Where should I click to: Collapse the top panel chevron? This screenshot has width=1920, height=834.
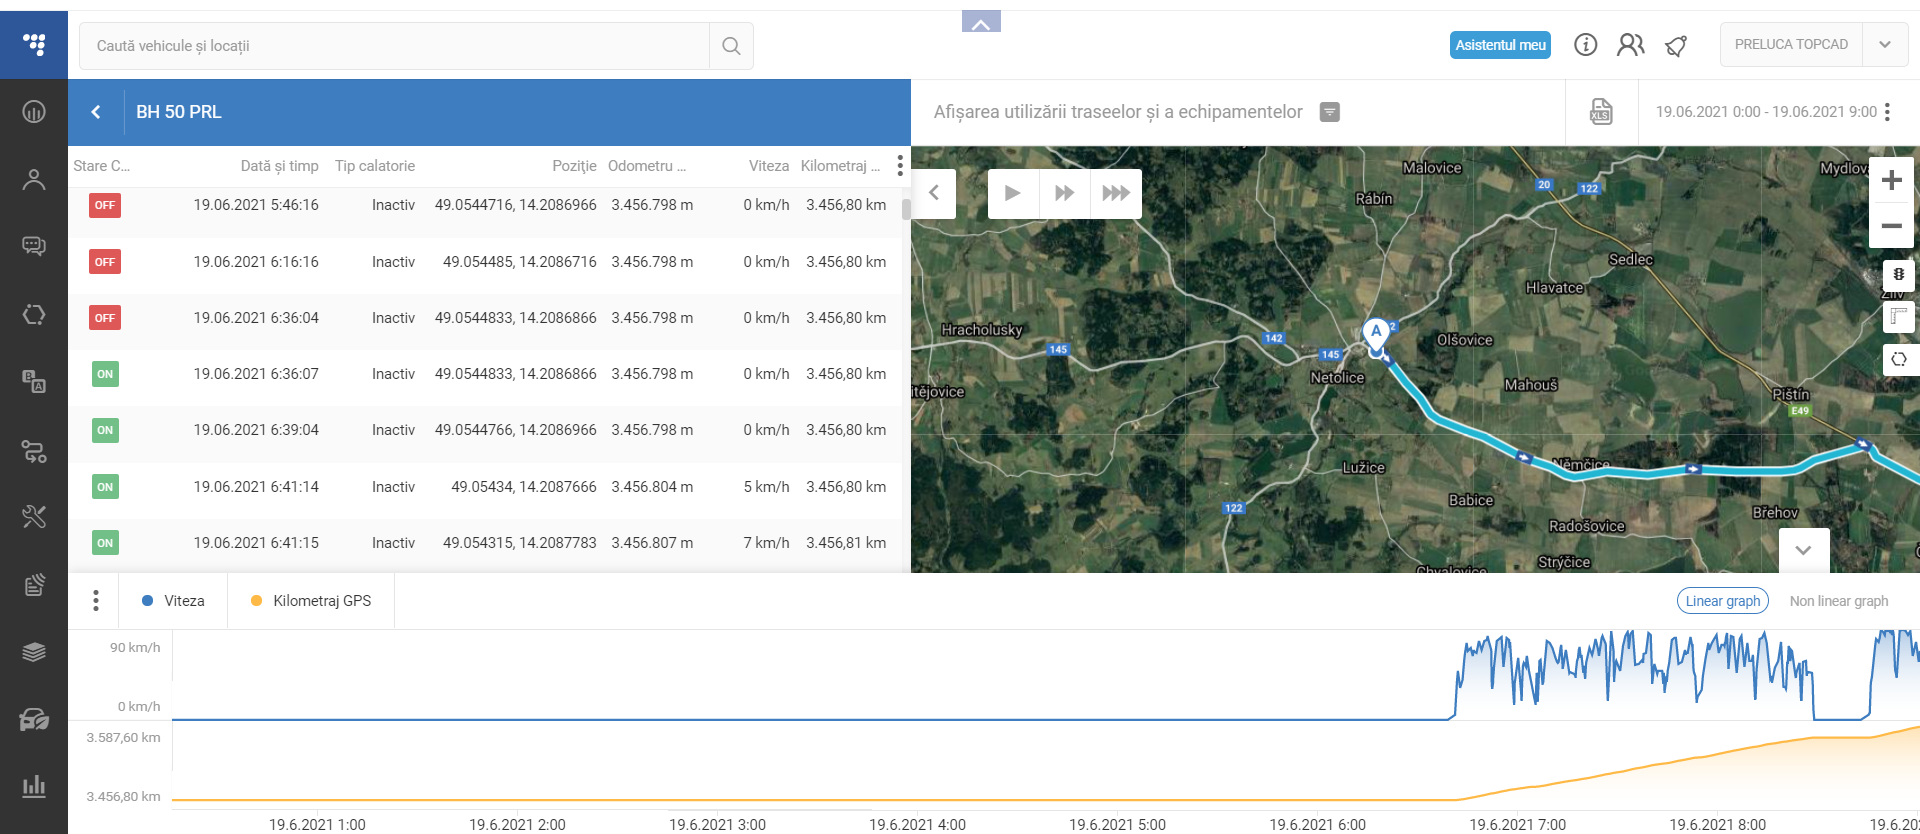981,23
